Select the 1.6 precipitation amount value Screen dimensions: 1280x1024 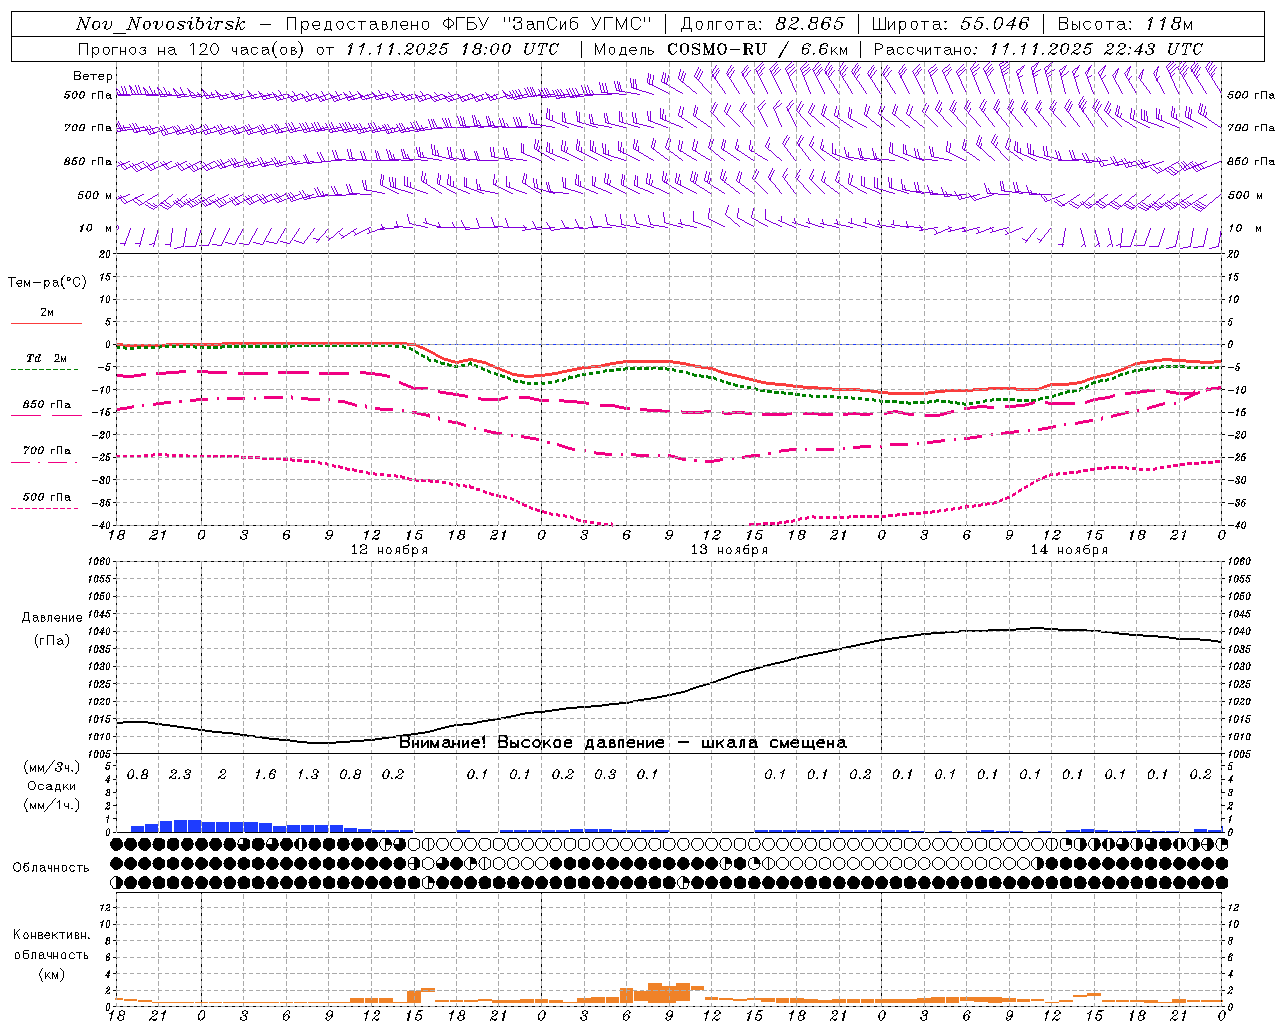click(x=265, y=774)
